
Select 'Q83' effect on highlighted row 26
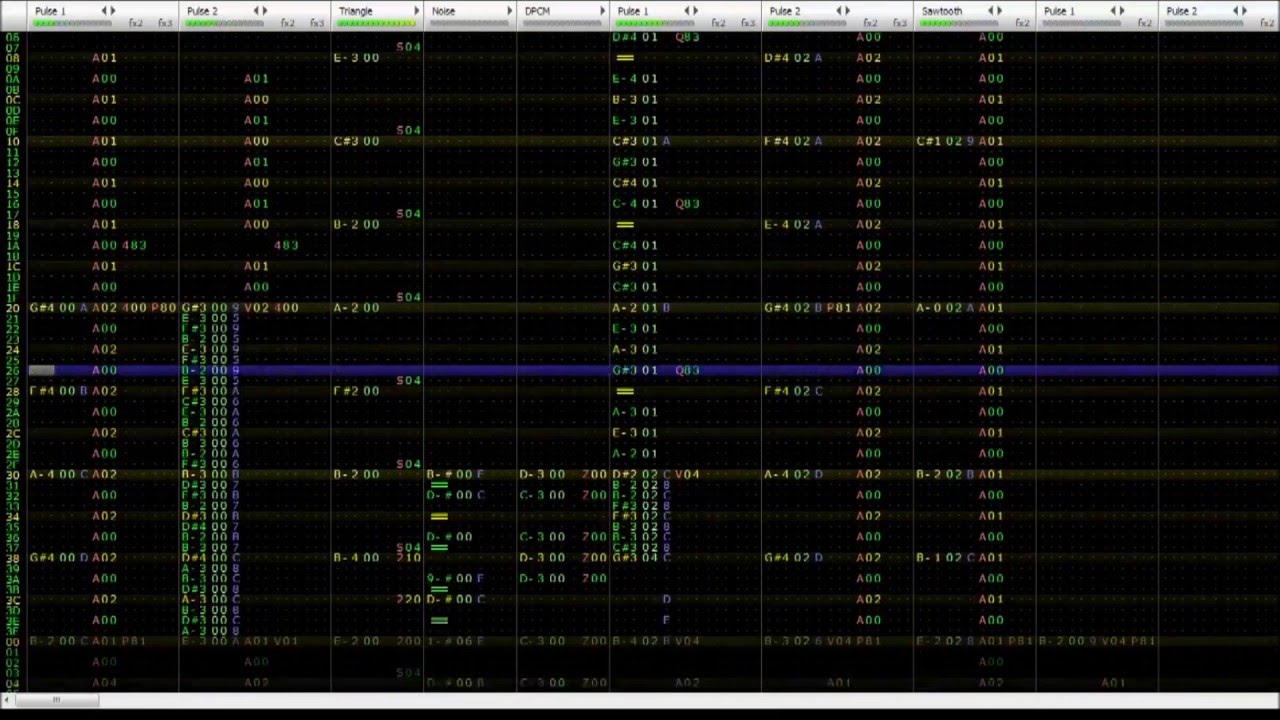tap(688, 370)
